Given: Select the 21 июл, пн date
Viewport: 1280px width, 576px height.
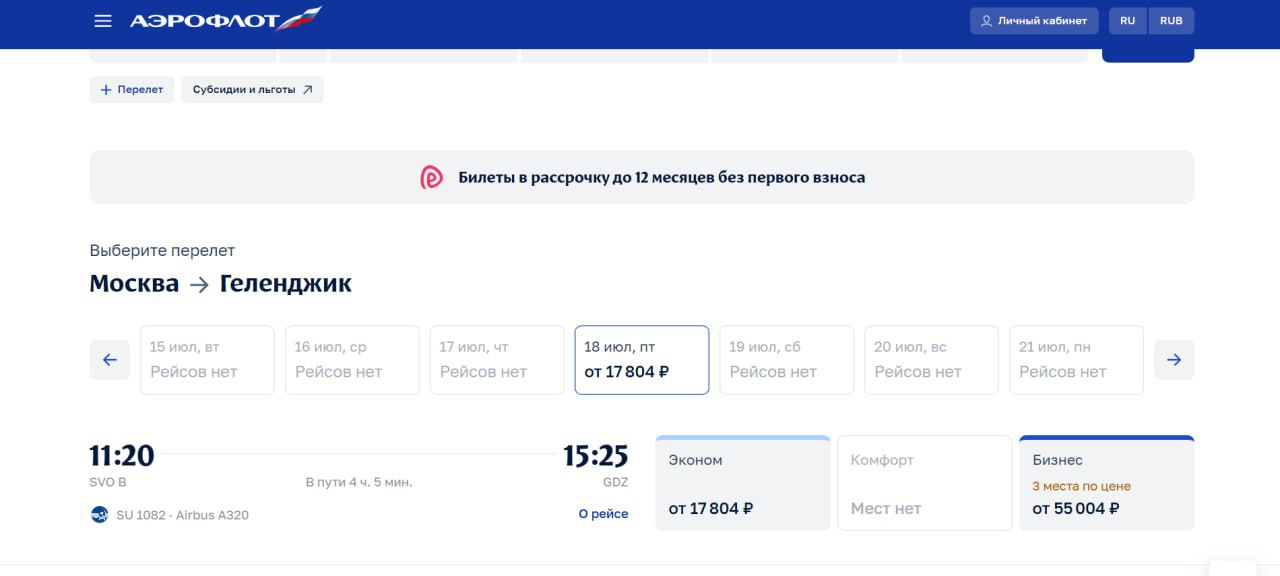Looking at the screenshot, I should 1076,360.
